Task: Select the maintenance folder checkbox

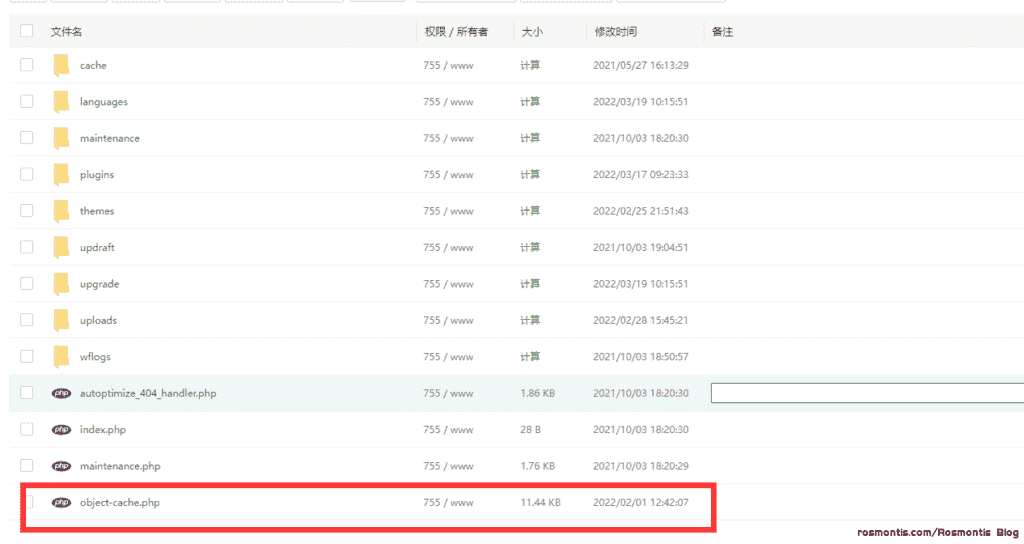Action: pos(27,138)
